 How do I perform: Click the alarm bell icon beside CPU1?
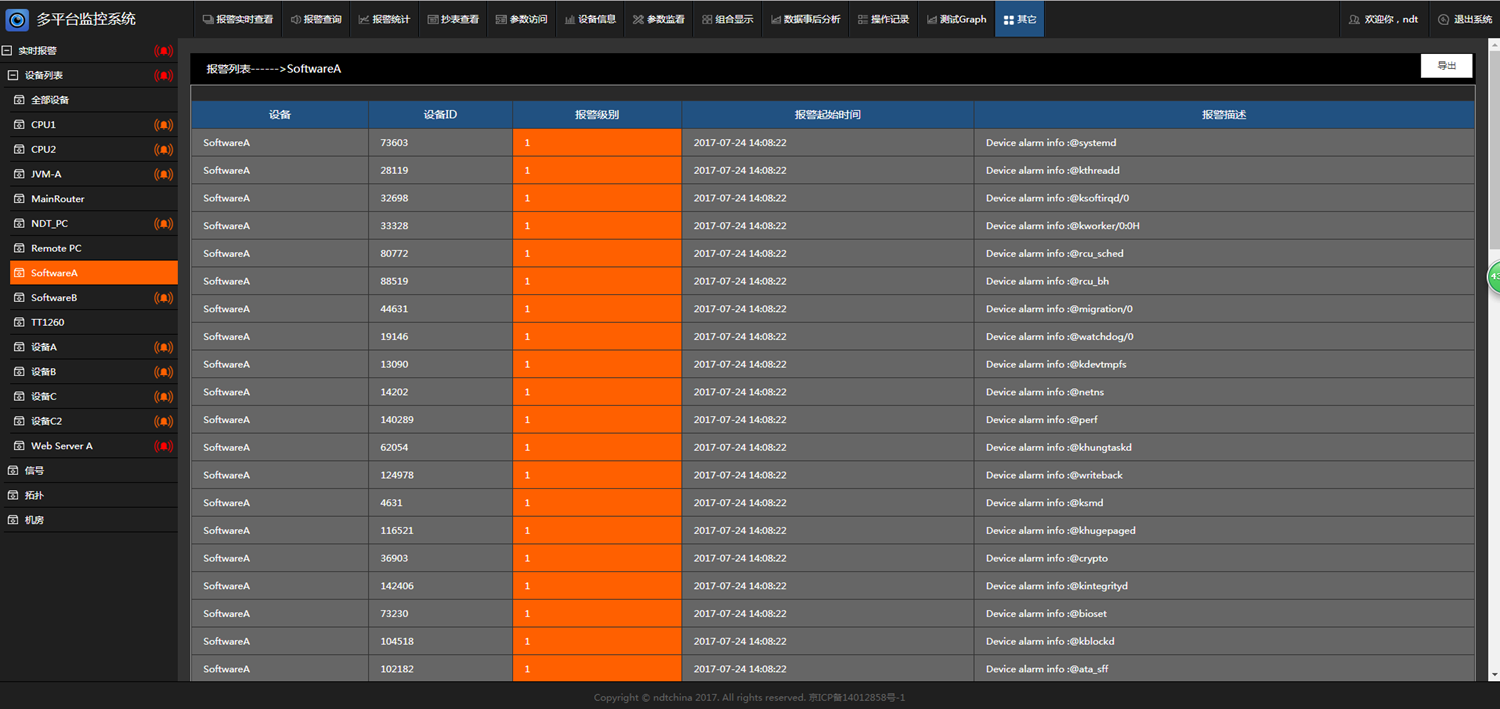(x=163, y=125)
